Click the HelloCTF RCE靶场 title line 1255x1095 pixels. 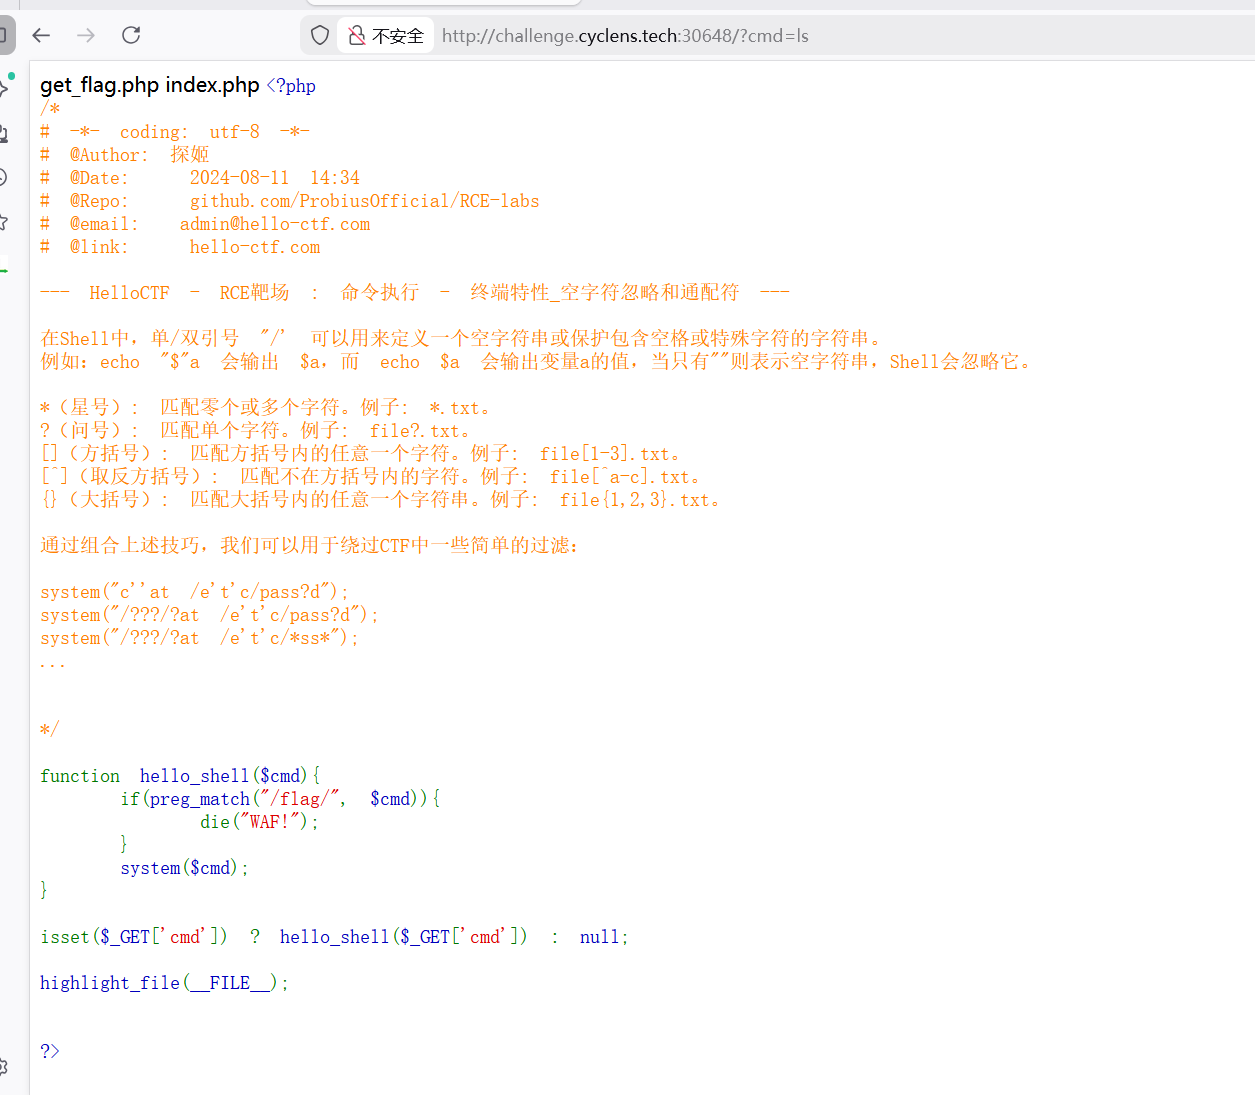click(x=415, y=293)
